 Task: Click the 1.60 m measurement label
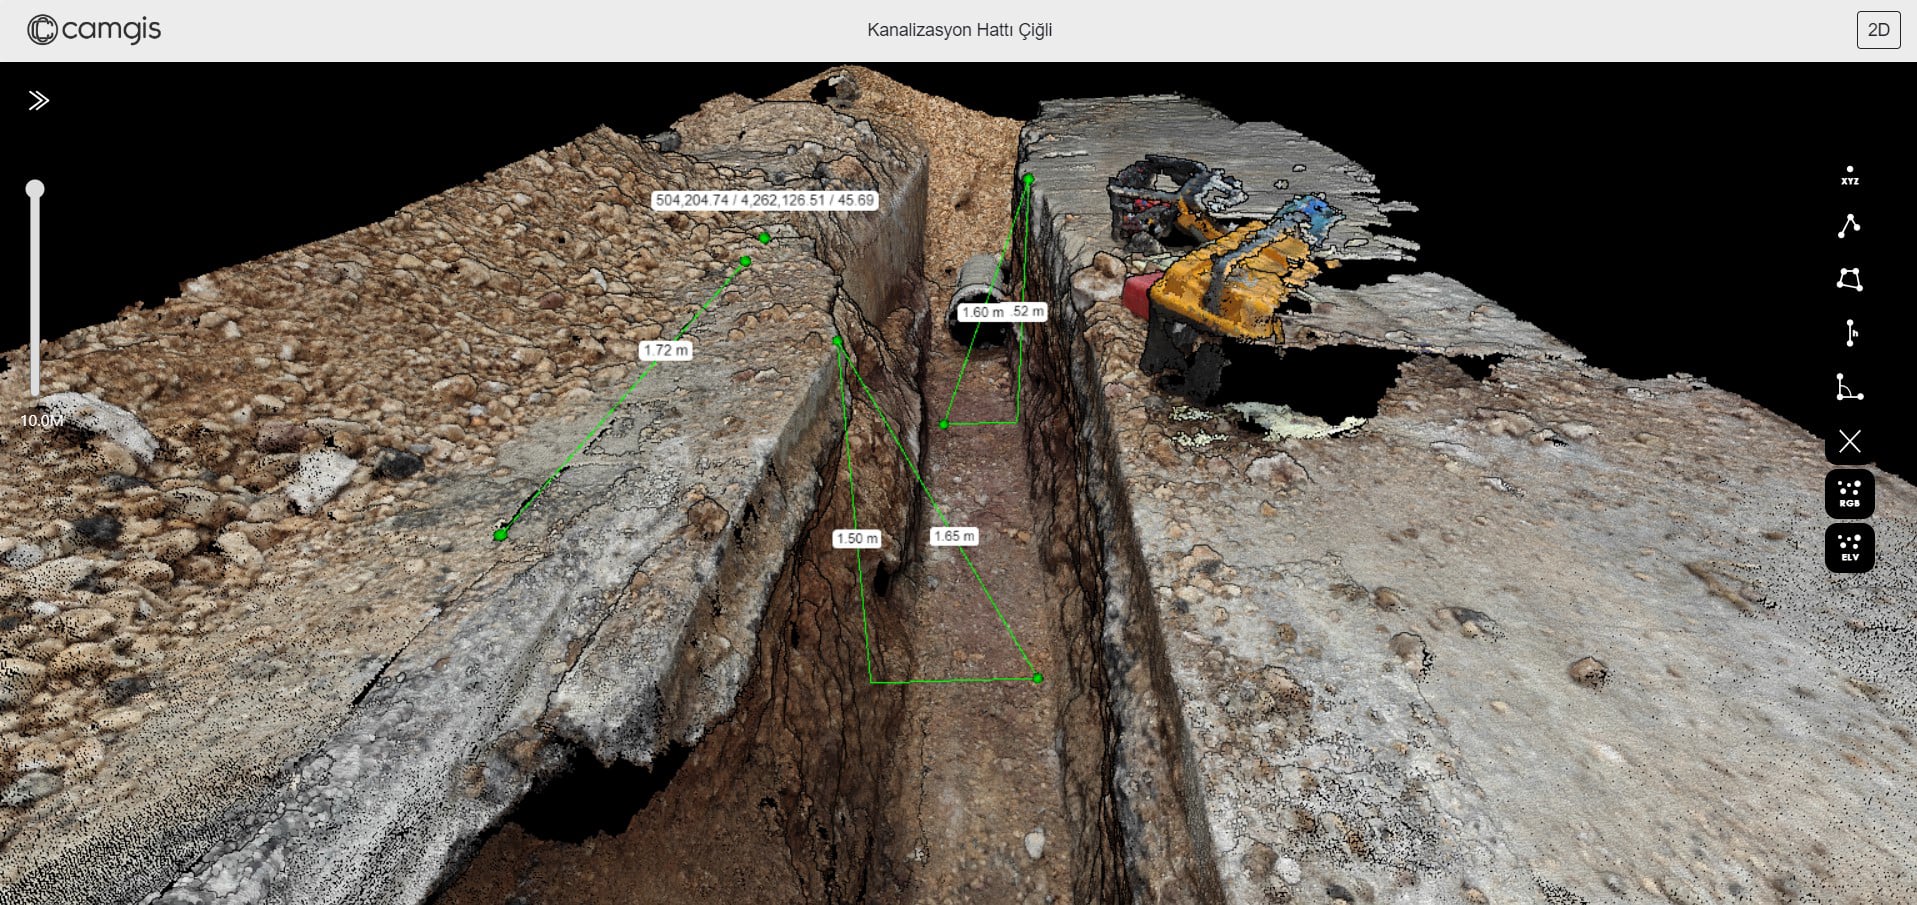pos(983,312)
